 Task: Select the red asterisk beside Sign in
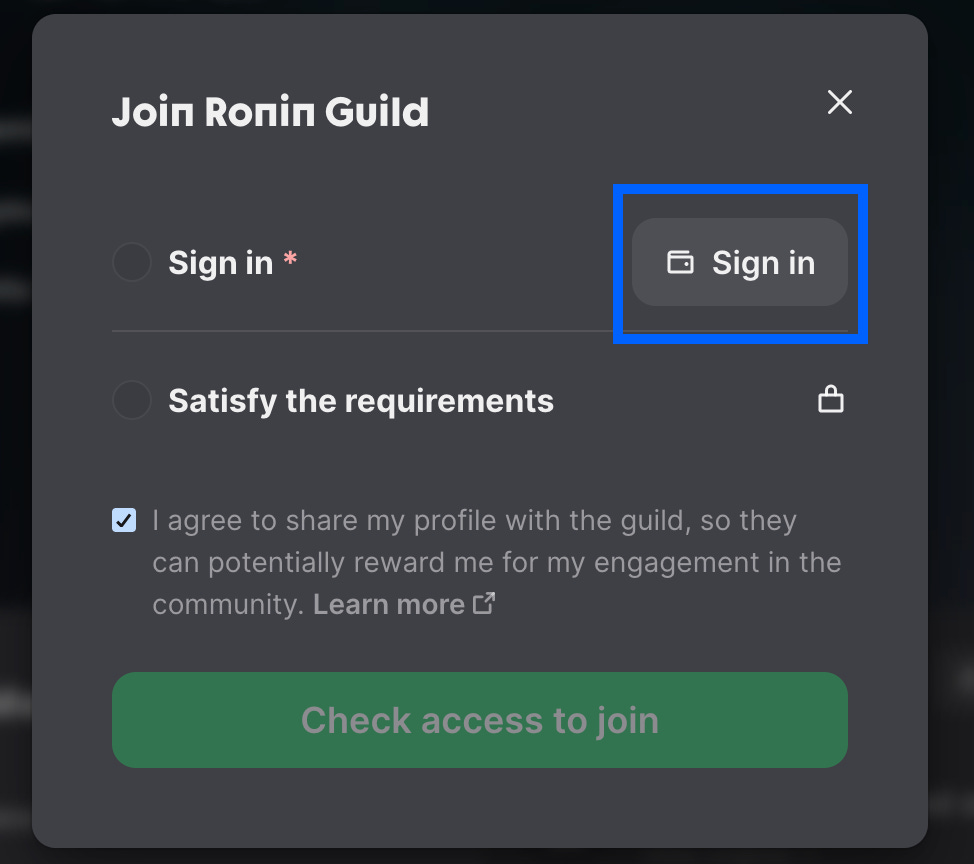pos(289,258)
